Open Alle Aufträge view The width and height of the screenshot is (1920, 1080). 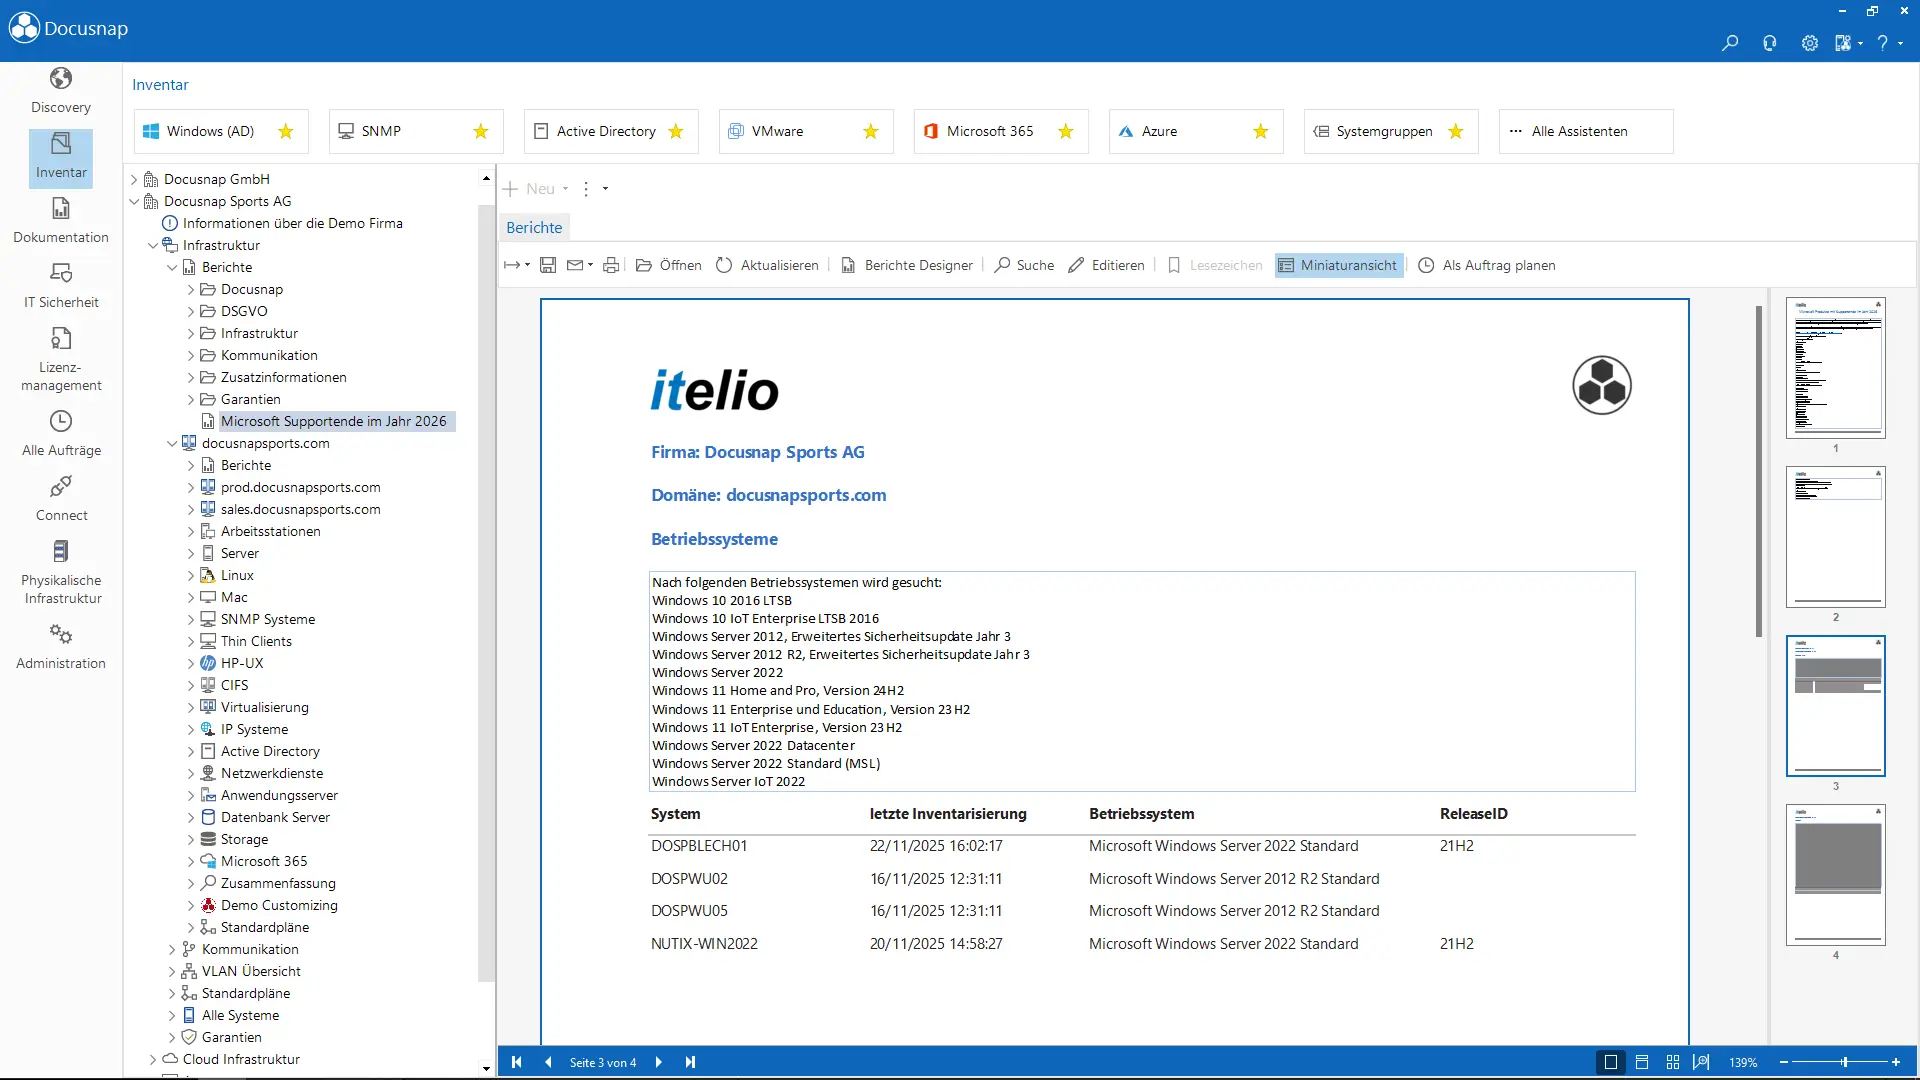(x=60, y=433)
